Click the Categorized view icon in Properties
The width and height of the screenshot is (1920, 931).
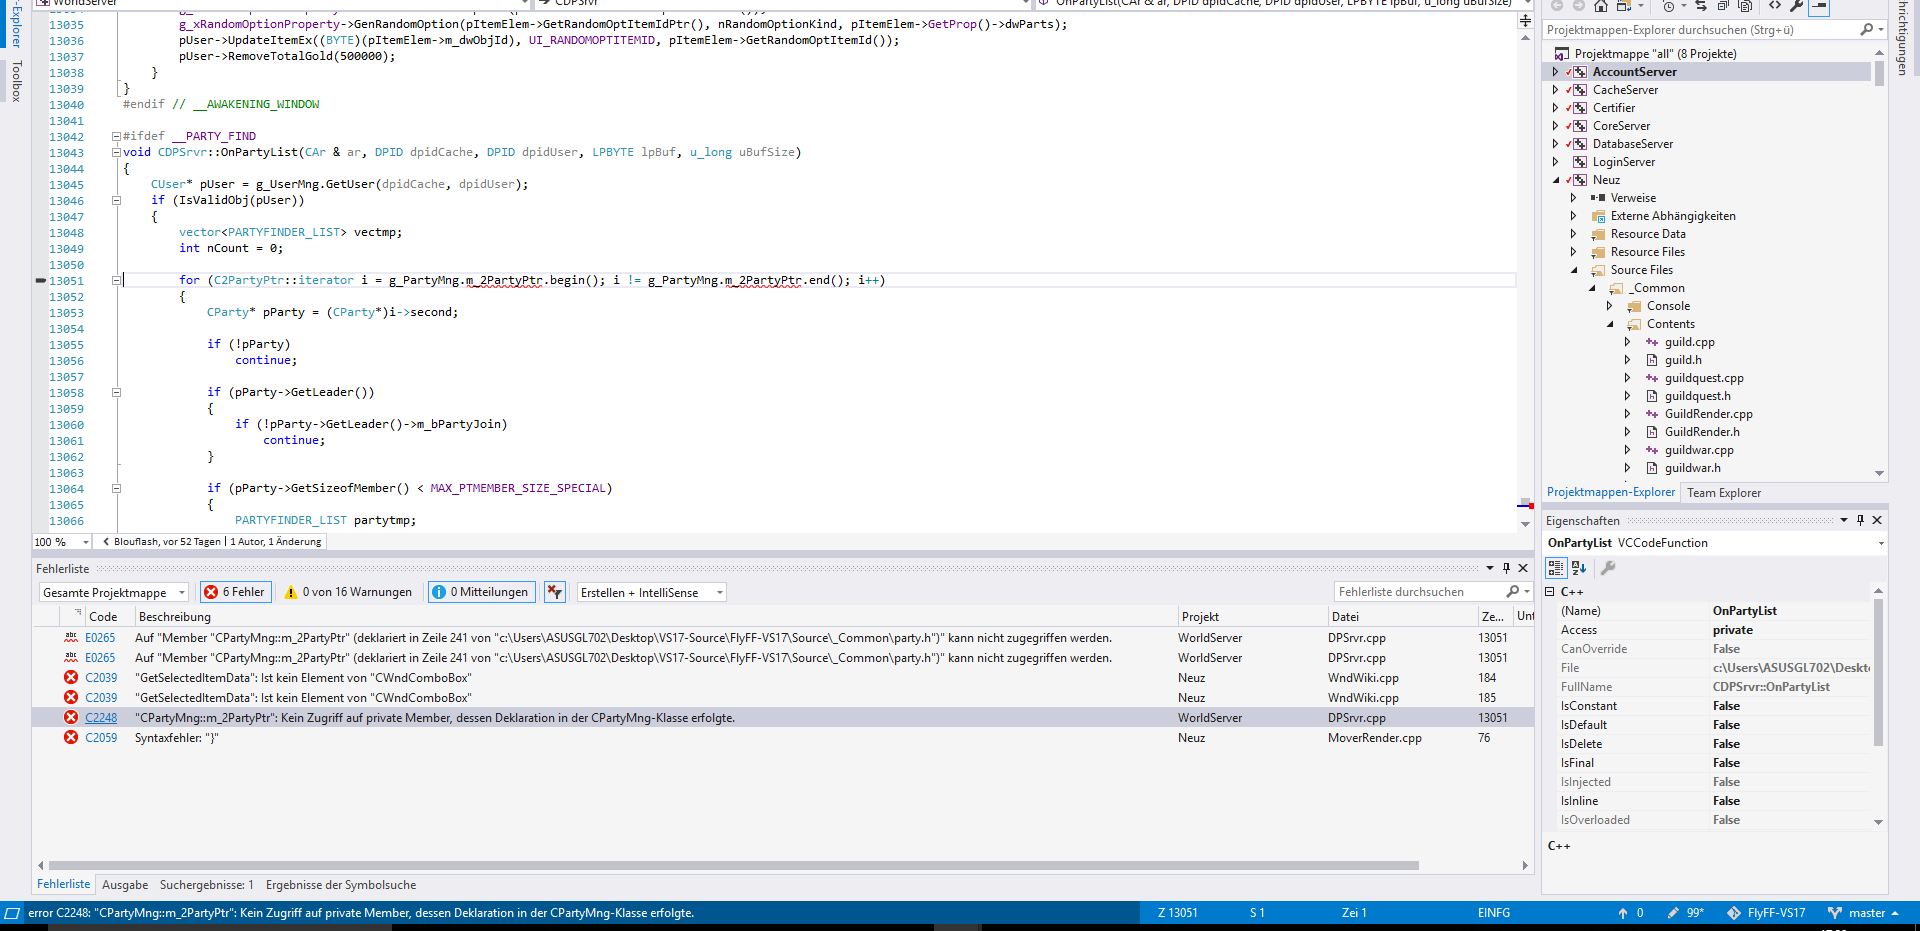point(1556,568)
